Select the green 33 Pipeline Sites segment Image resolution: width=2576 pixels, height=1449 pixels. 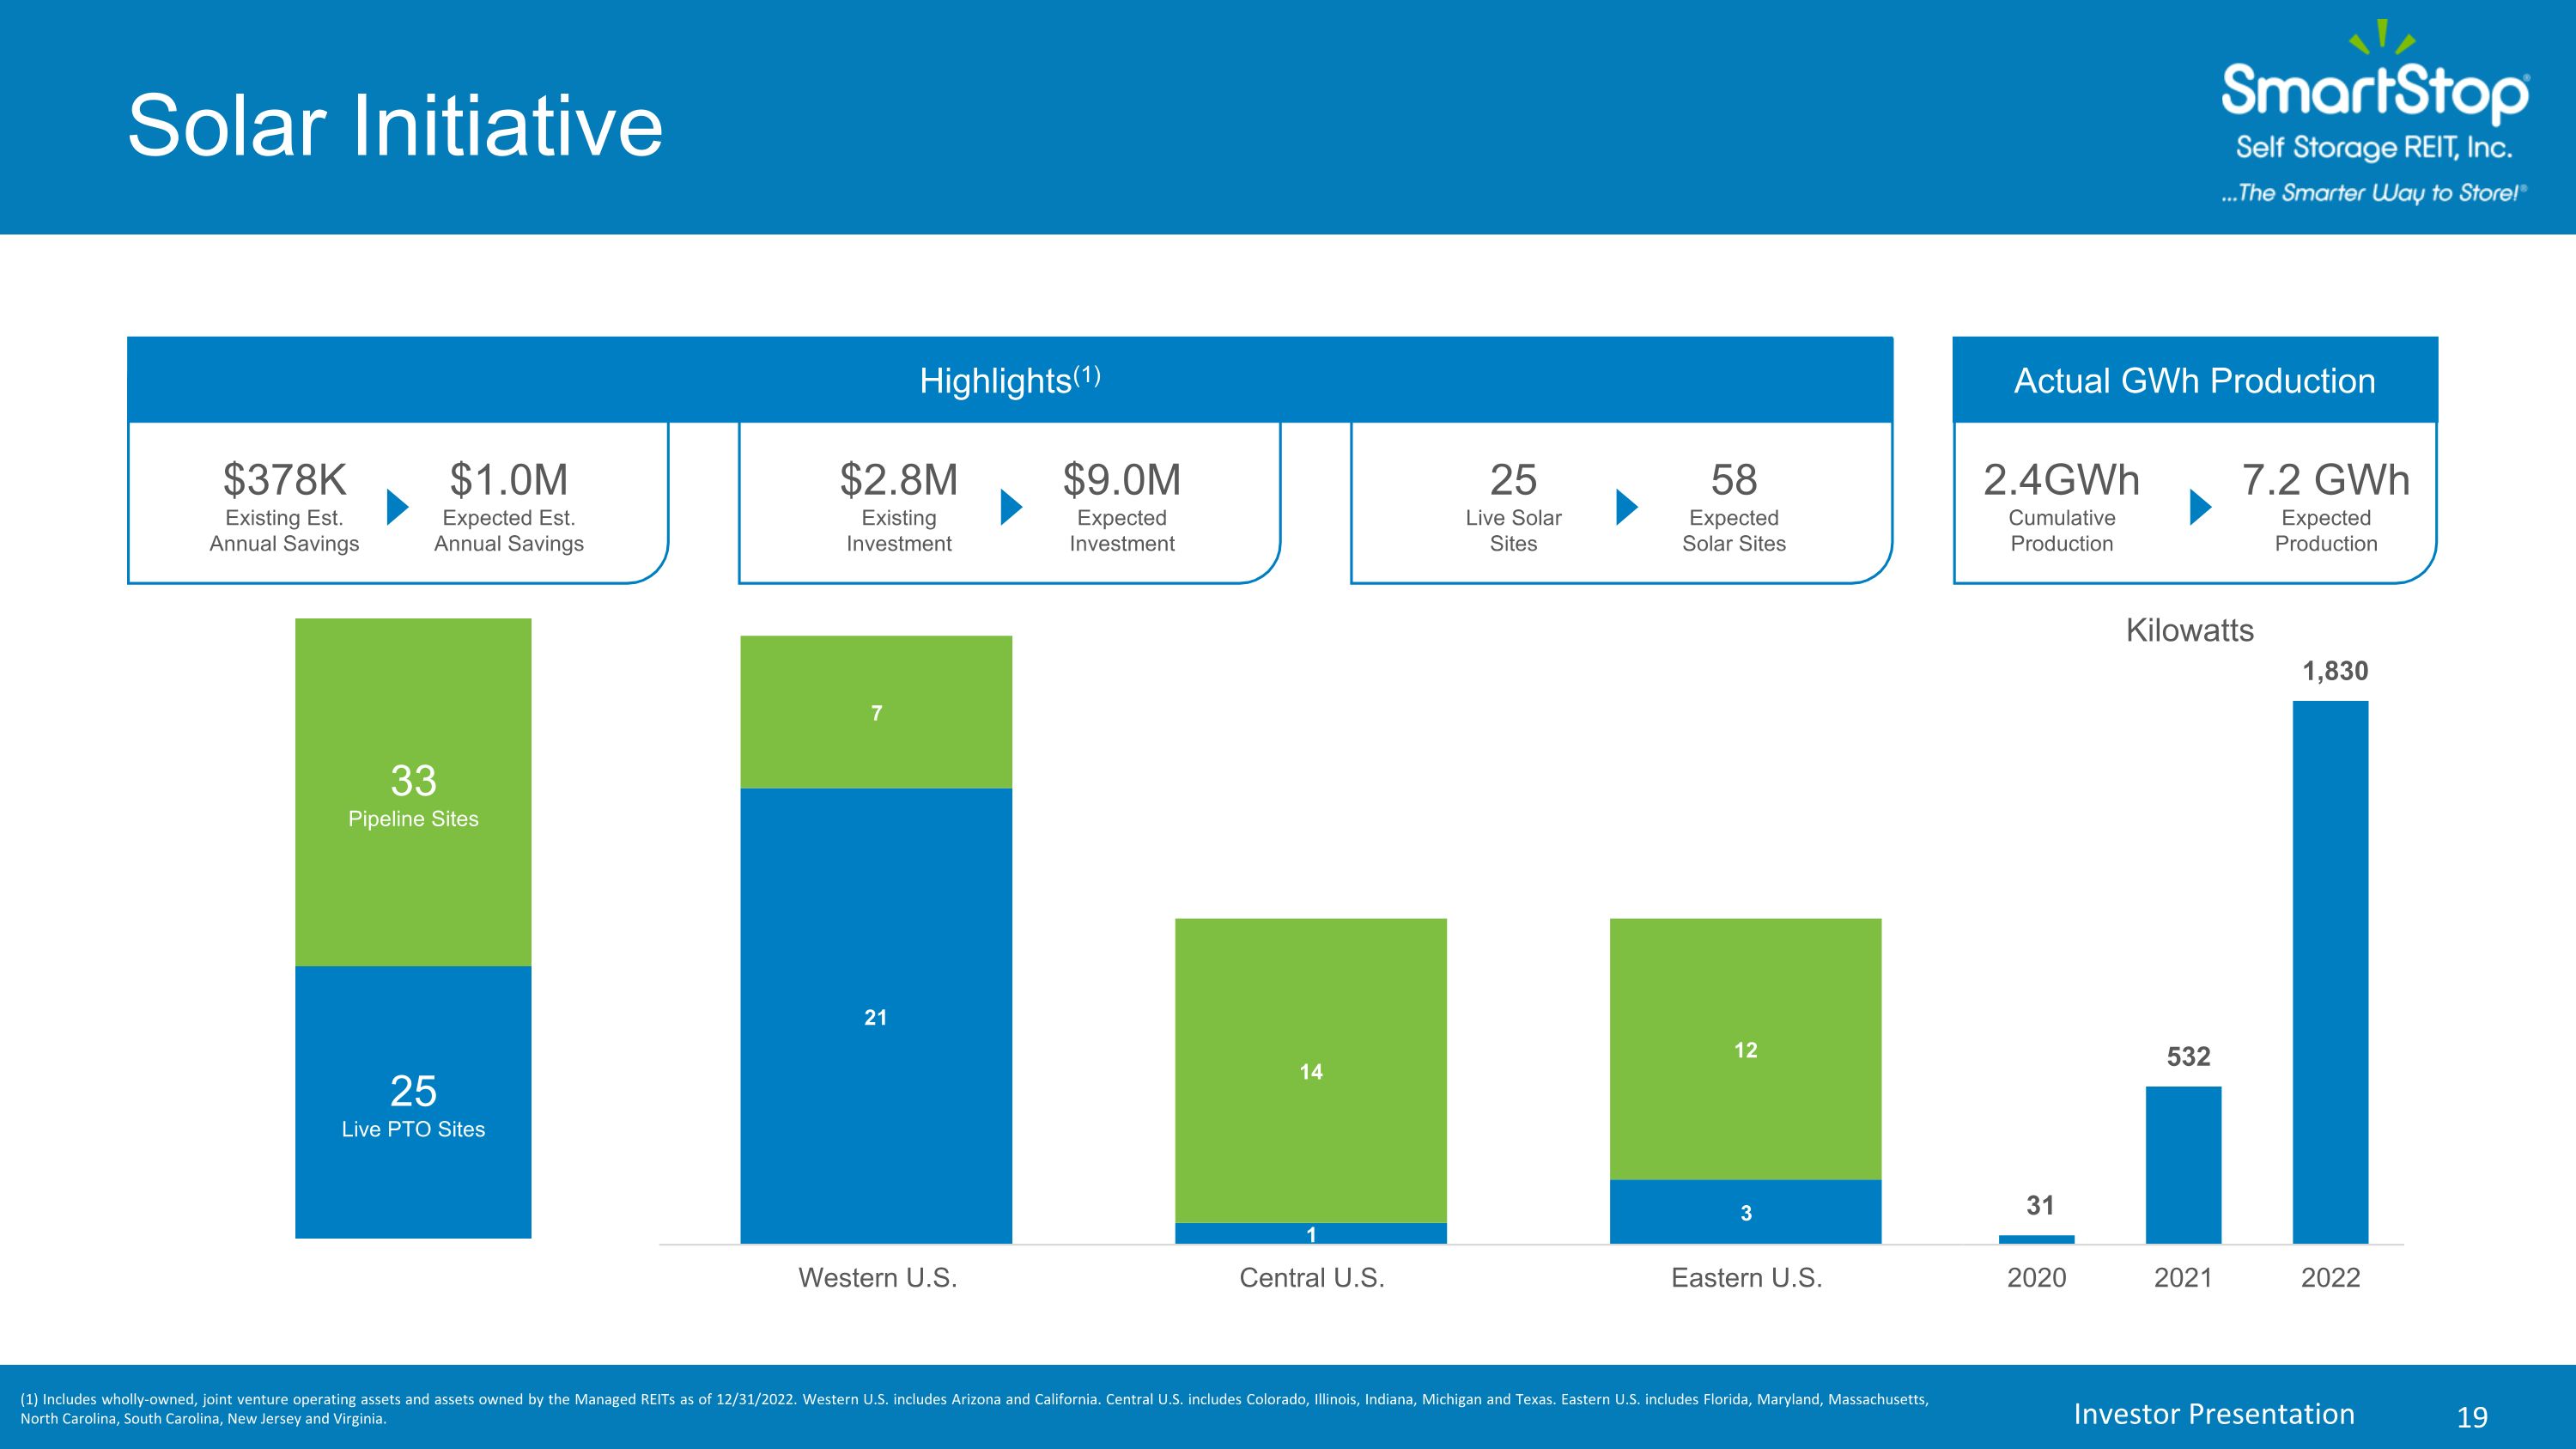pyautogui.click(x=413, y=792)
